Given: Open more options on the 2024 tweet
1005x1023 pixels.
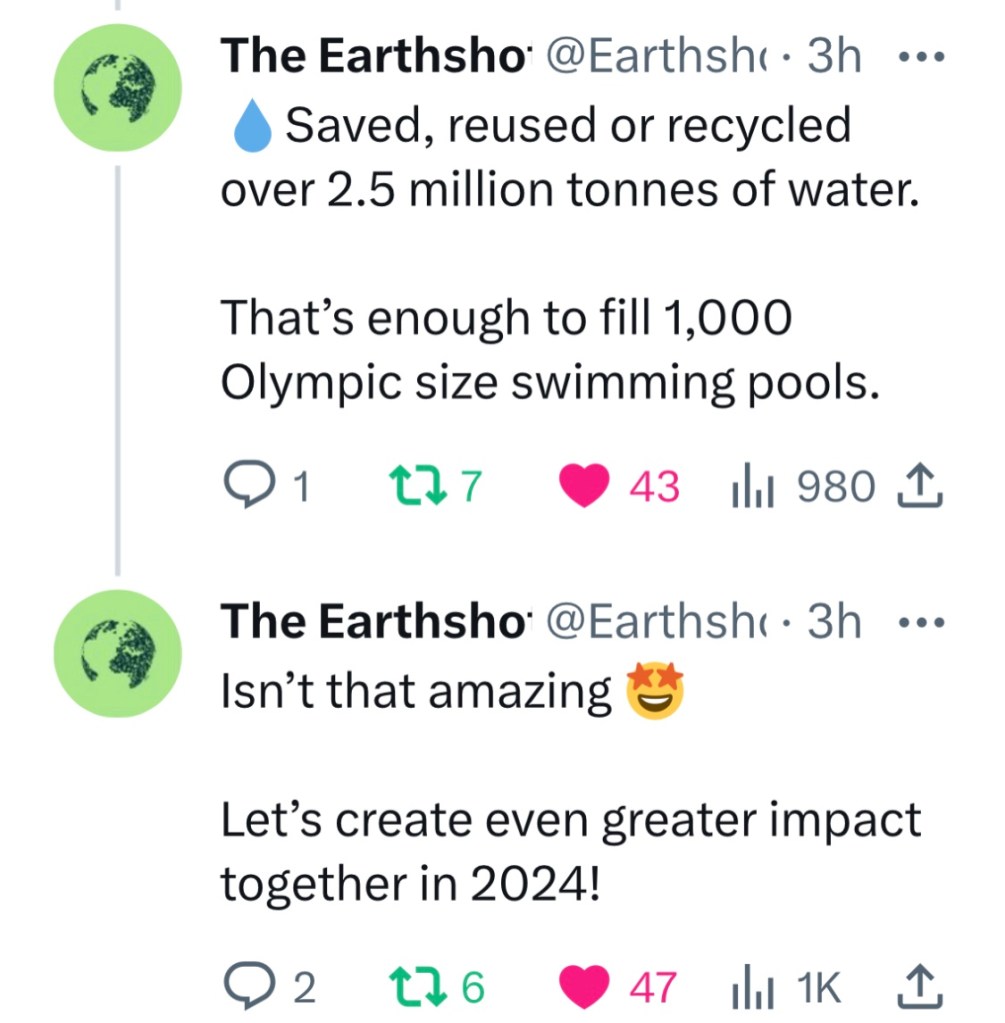Looking at the screenshot, I should coord(918,623).
